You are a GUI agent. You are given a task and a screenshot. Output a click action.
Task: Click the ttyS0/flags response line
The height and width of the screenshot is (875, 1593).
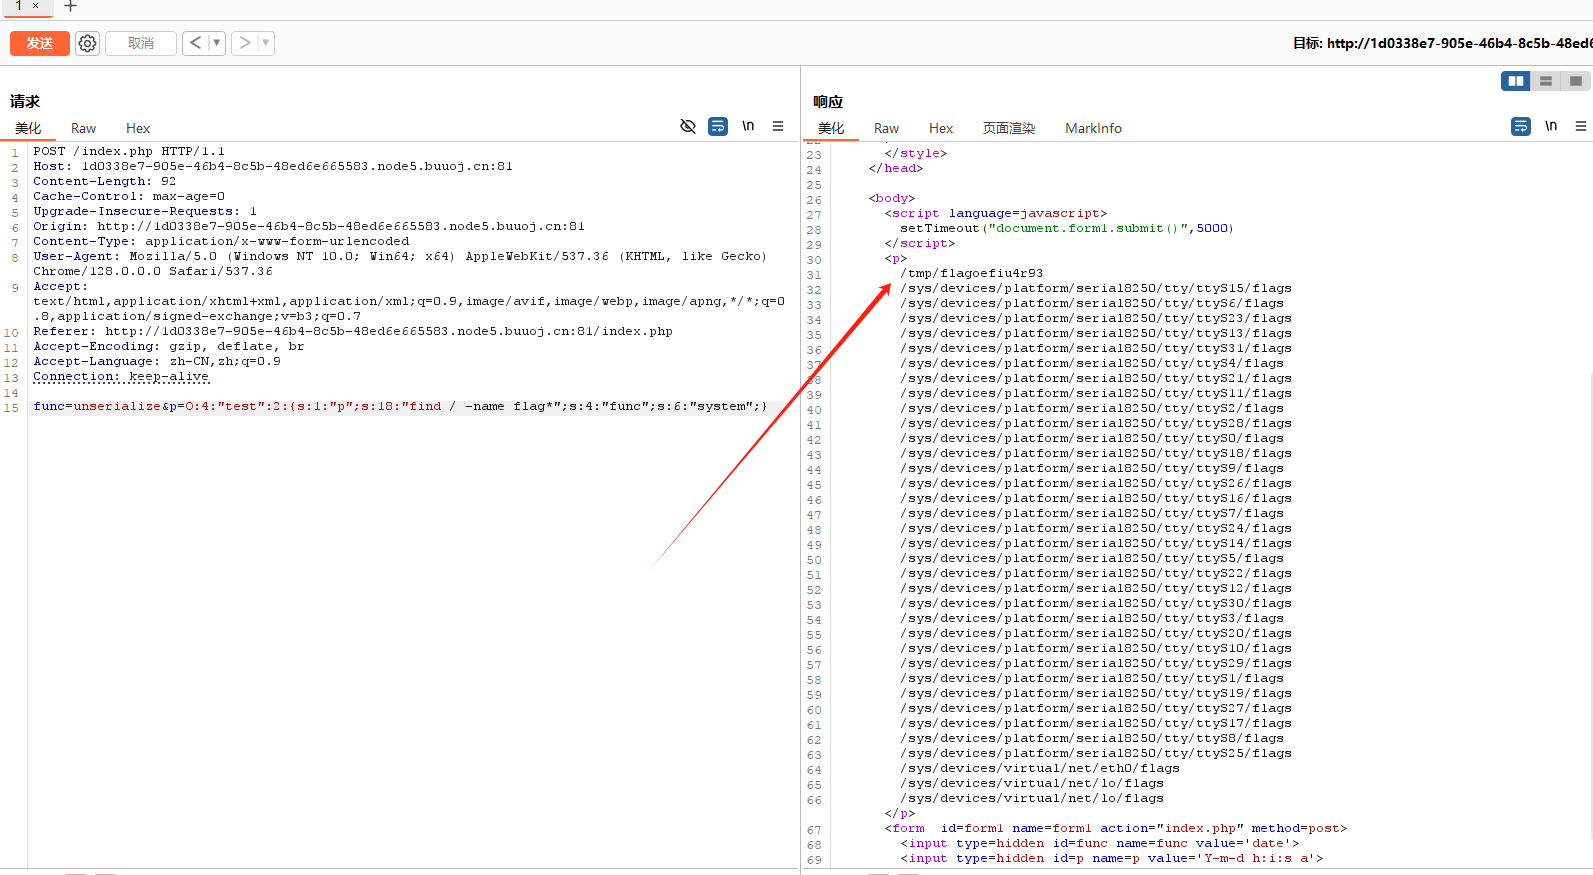click(1092, 438)
